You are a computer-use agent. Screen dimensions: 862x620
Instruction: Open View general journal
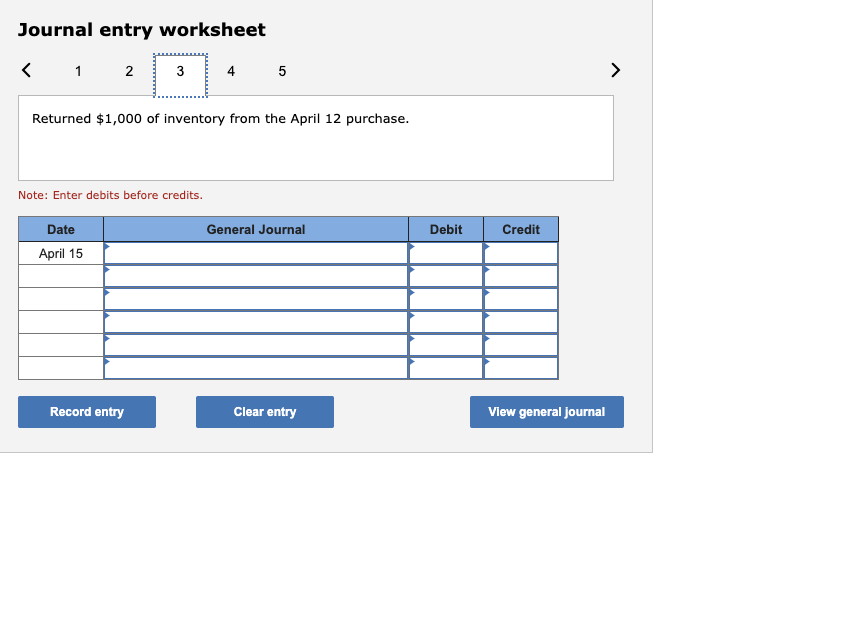[546, 412]
